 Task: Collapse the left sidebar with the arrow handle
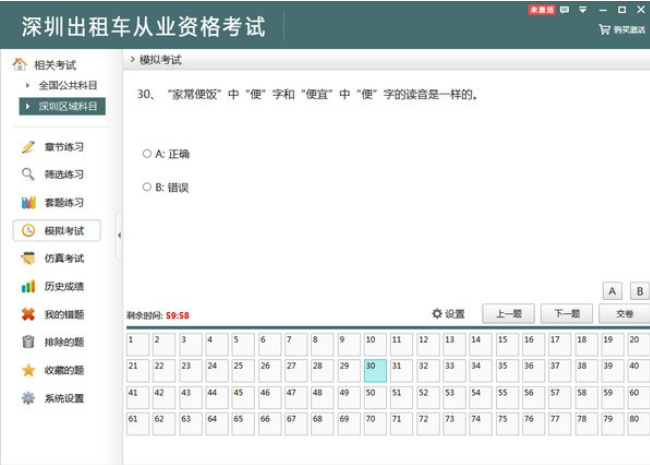tap(119, 235)
